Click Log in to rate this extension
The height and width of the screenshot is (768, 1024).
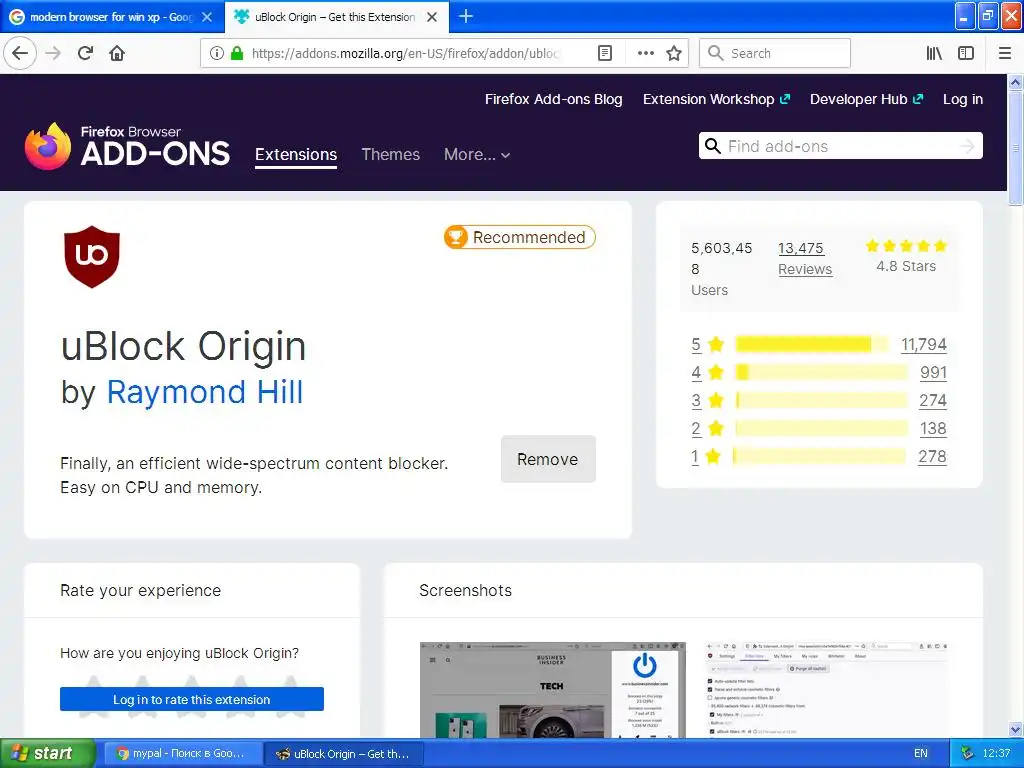[x=192, y=699]
